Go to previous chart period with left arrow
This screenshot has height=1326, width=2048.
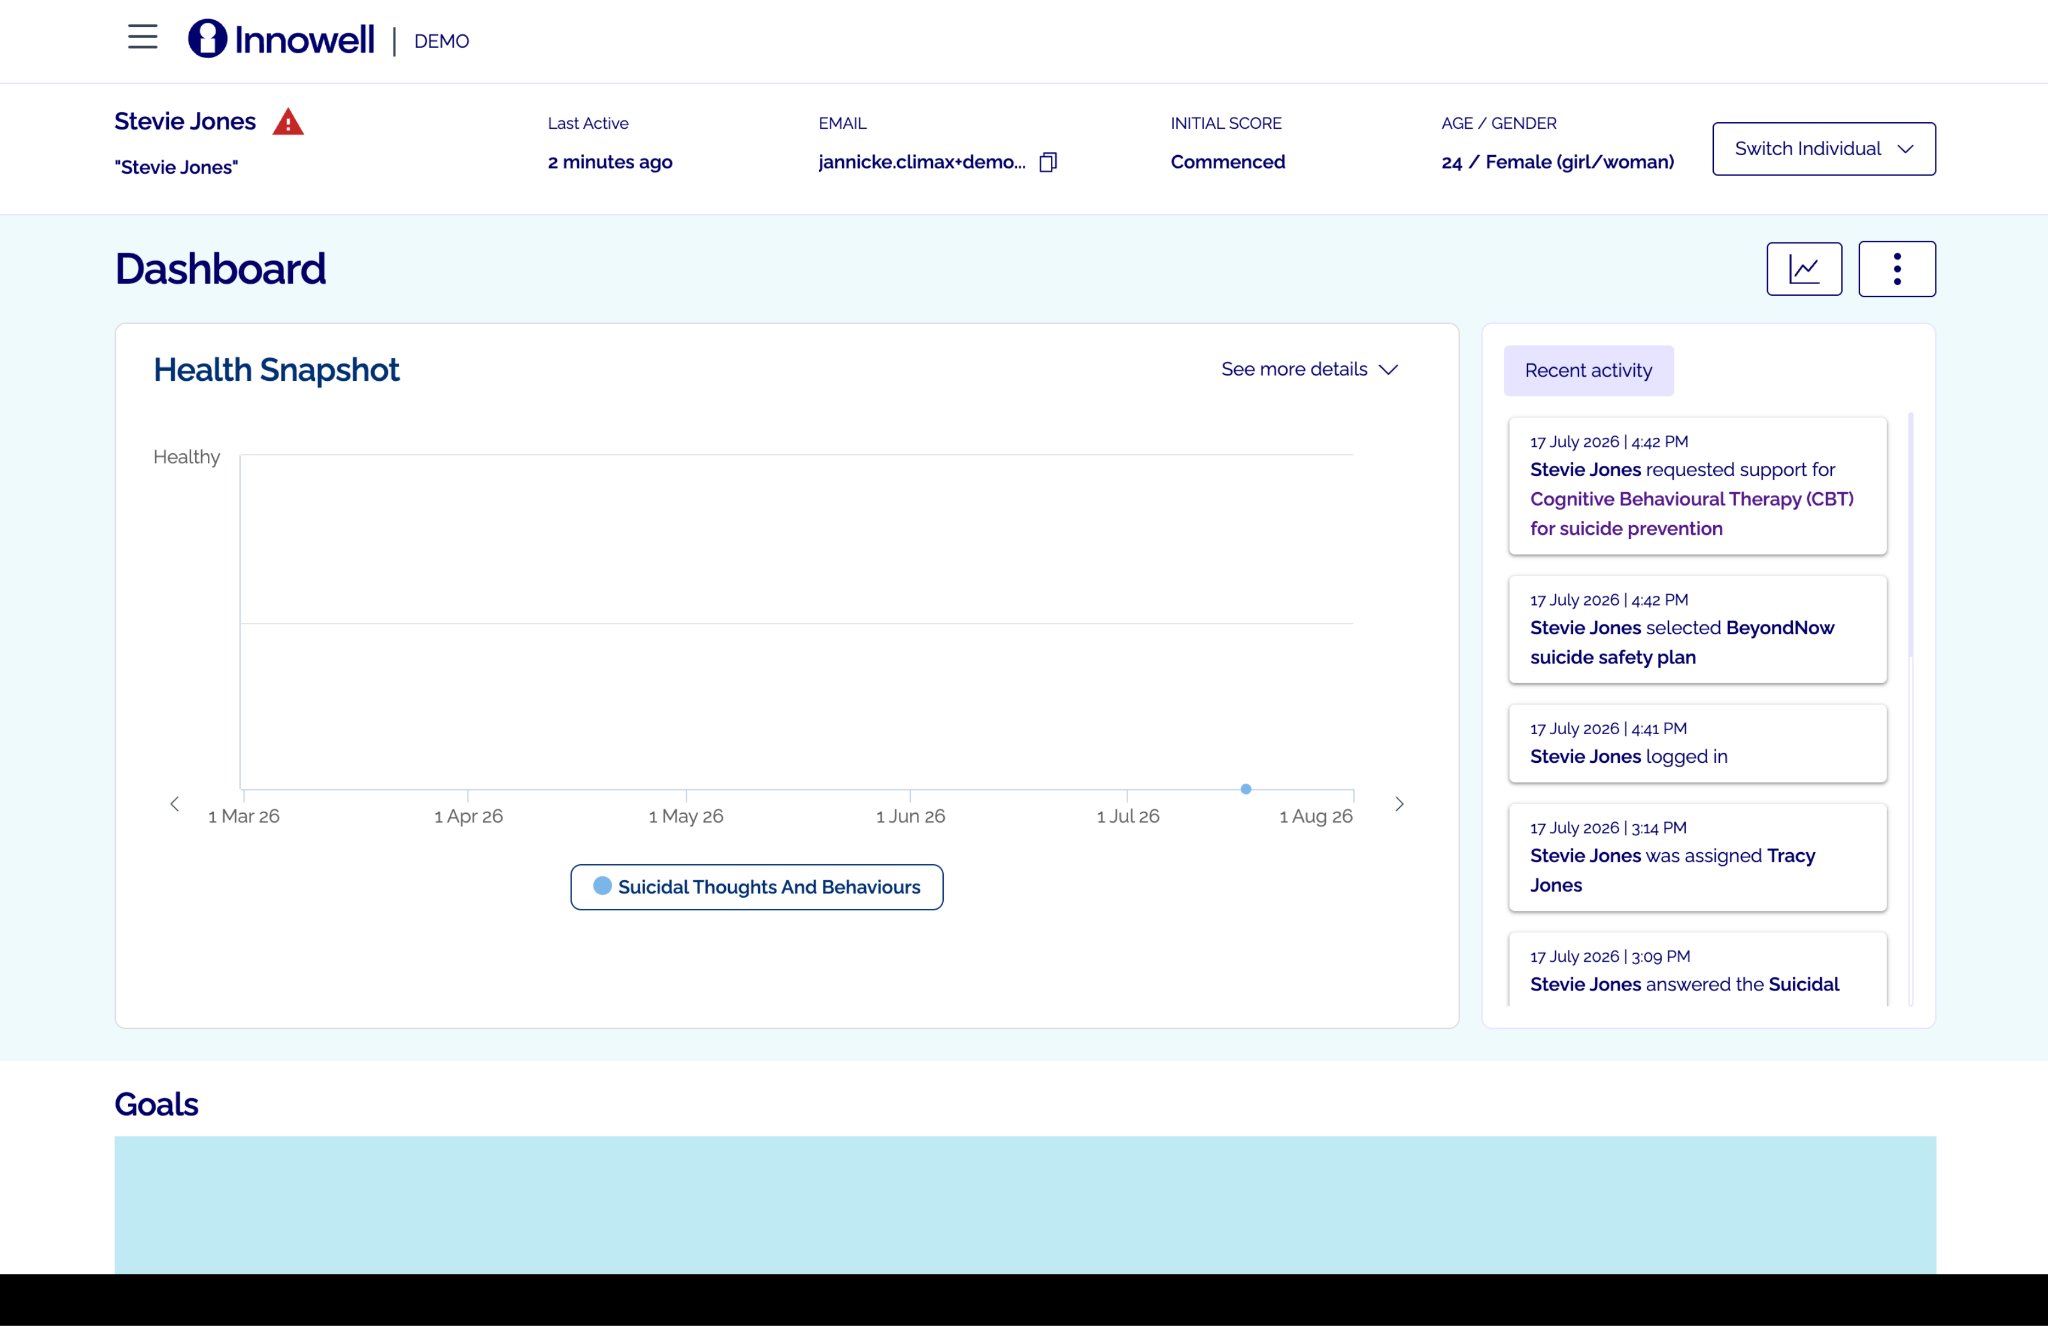point(175,804)
